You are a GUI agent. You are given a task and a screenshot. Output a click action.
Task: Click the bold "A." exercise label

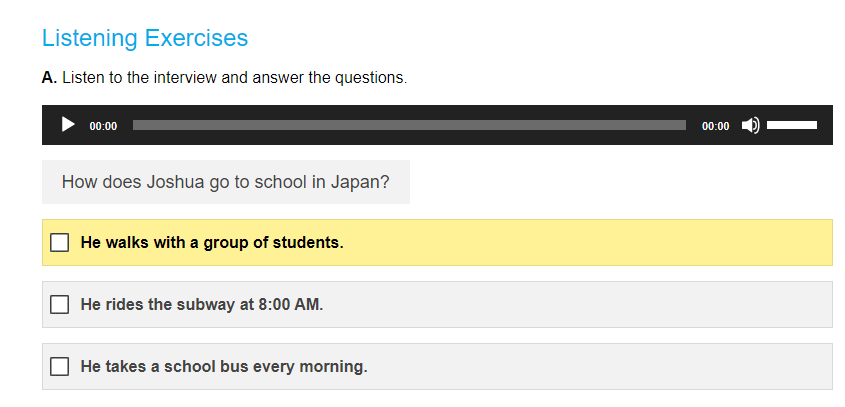point(49,77)
